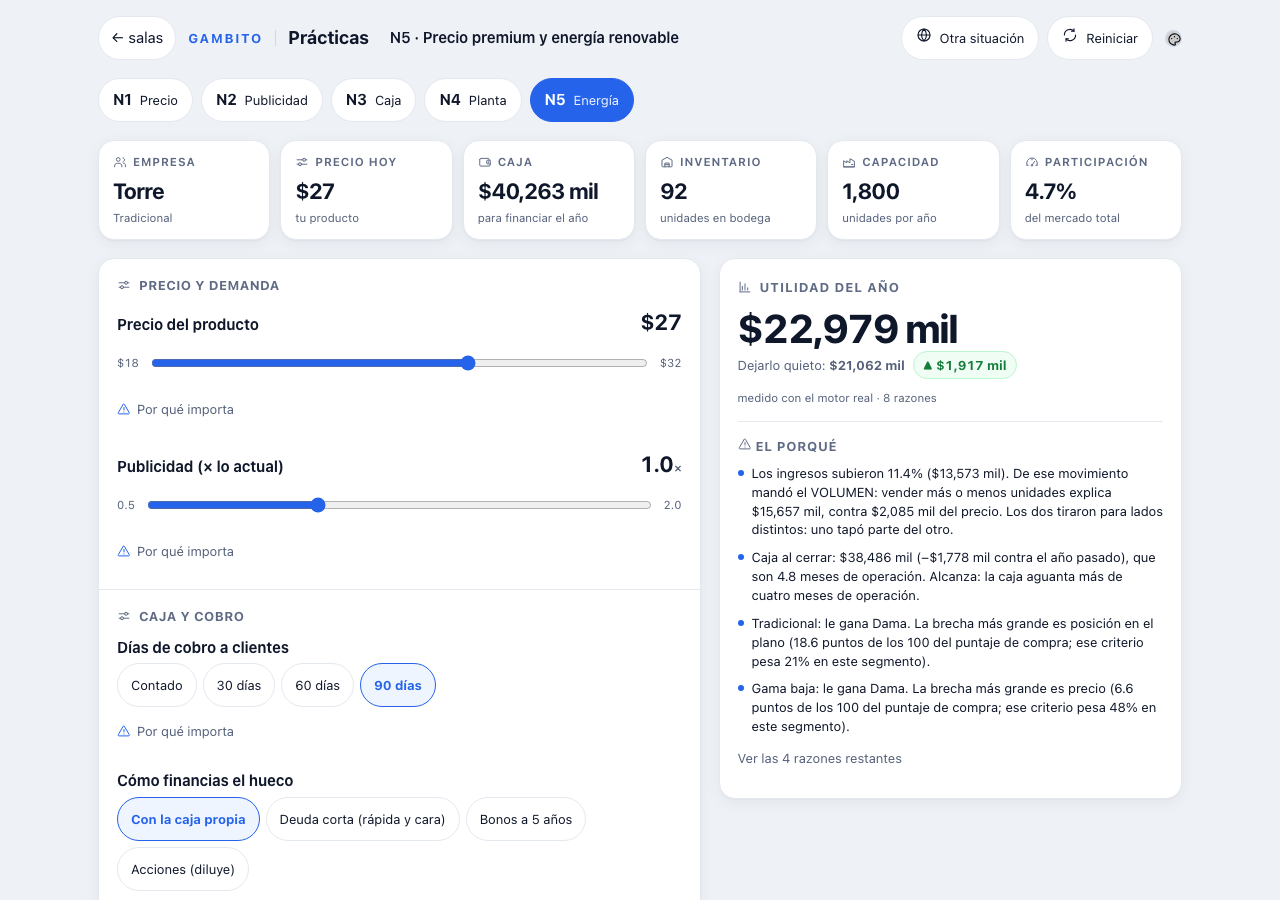Expand Por qué importa under Publicidad
This screenshot has height=900, width=1280.
tap(176, 551)
